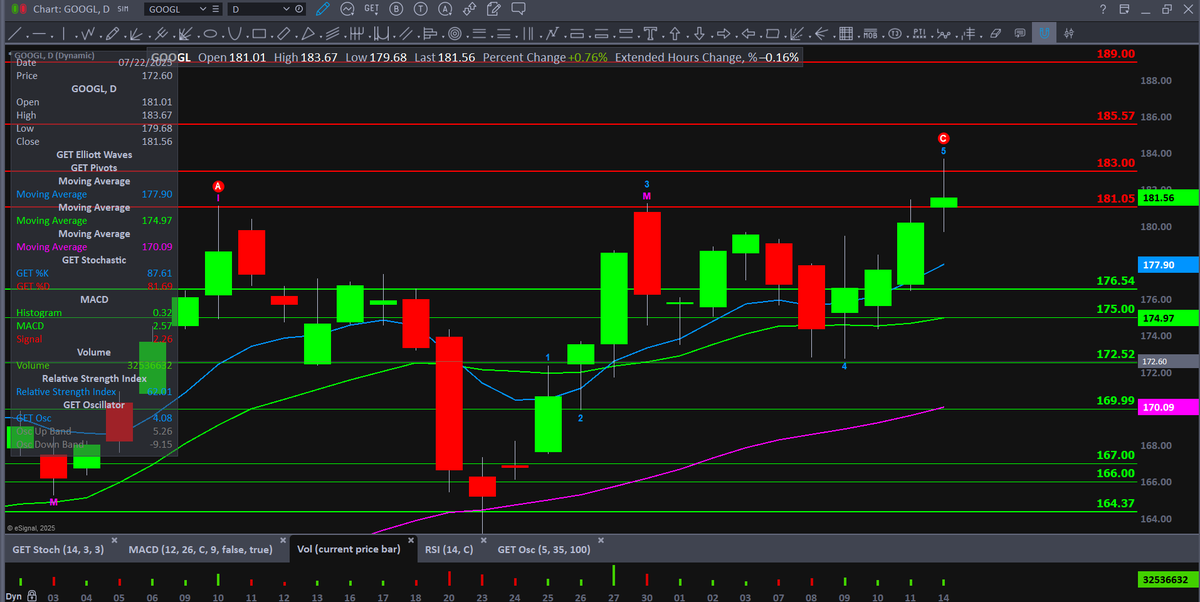Select the rectangle drawing tool
Viewport: 1200px width, 602px height.
(259, 34)
